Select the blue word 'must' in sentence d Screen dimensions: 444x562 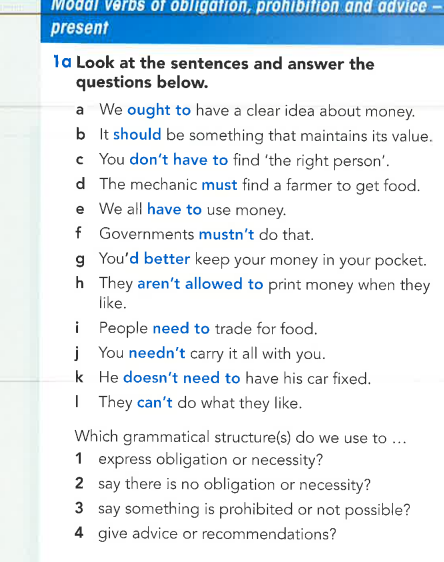(219, 185)
